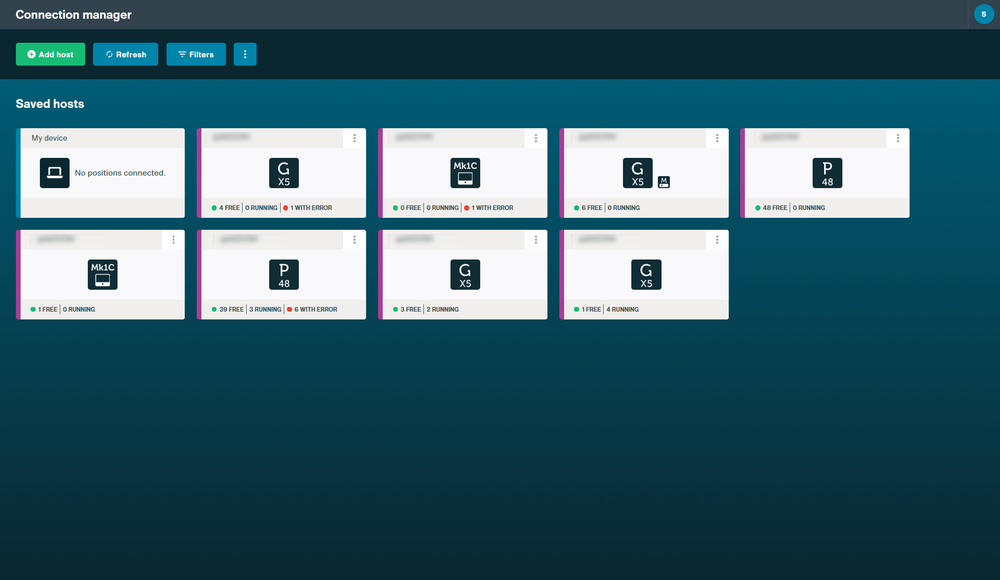Select the P48 icon on the 48 FREE host
Viewport: 1000px width, 580px height.
click(x=827, y=173)
